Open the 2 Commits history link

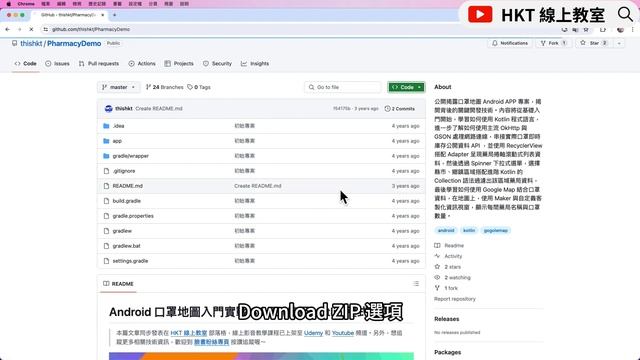(x=400, y=109)
